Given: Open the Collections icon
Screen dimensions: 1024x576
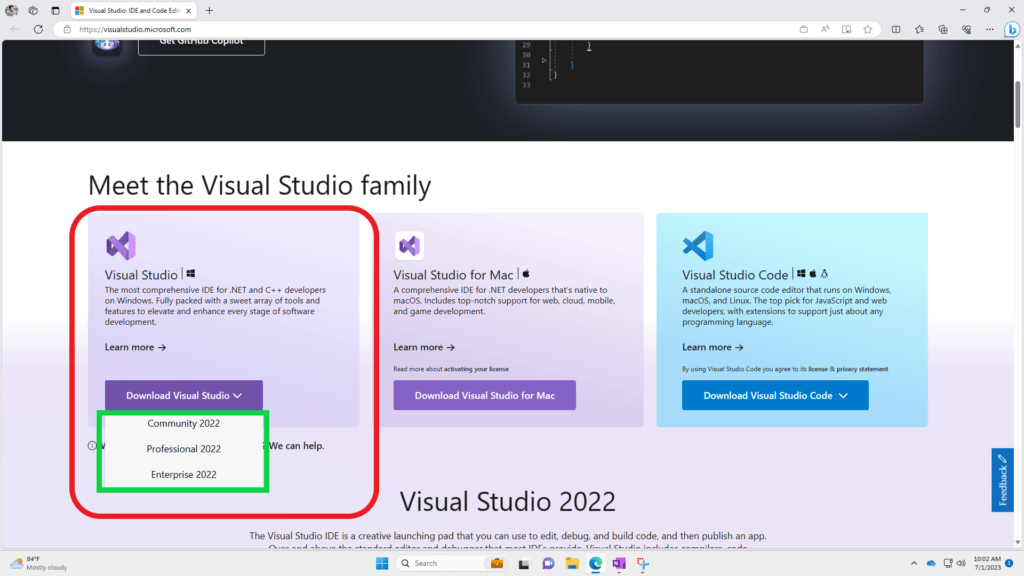Looking at the screenshot, I should 943,29.
